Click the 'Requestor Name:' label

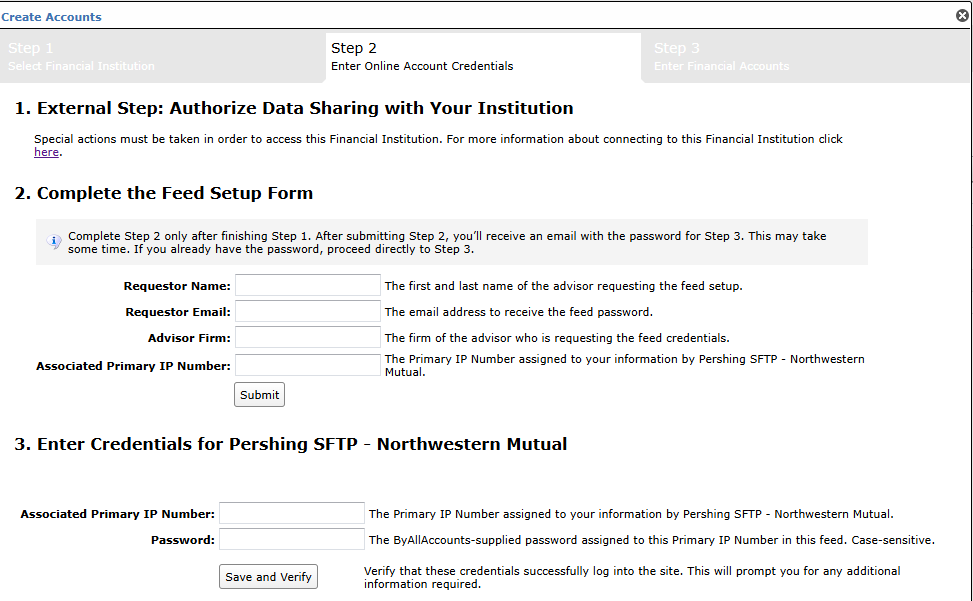177,286
